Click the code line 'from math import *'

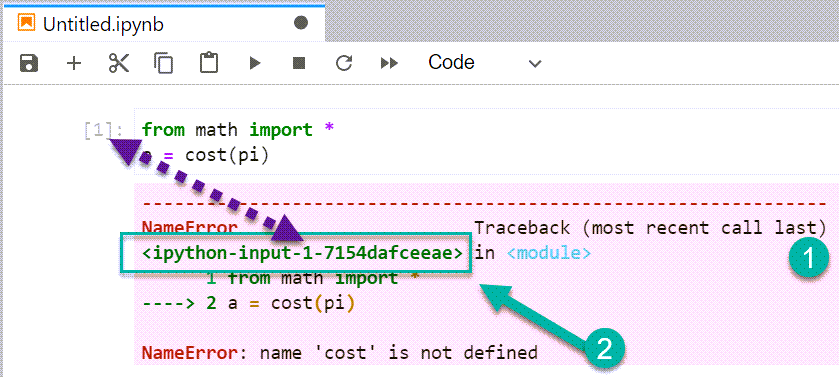tap(238, 130)
